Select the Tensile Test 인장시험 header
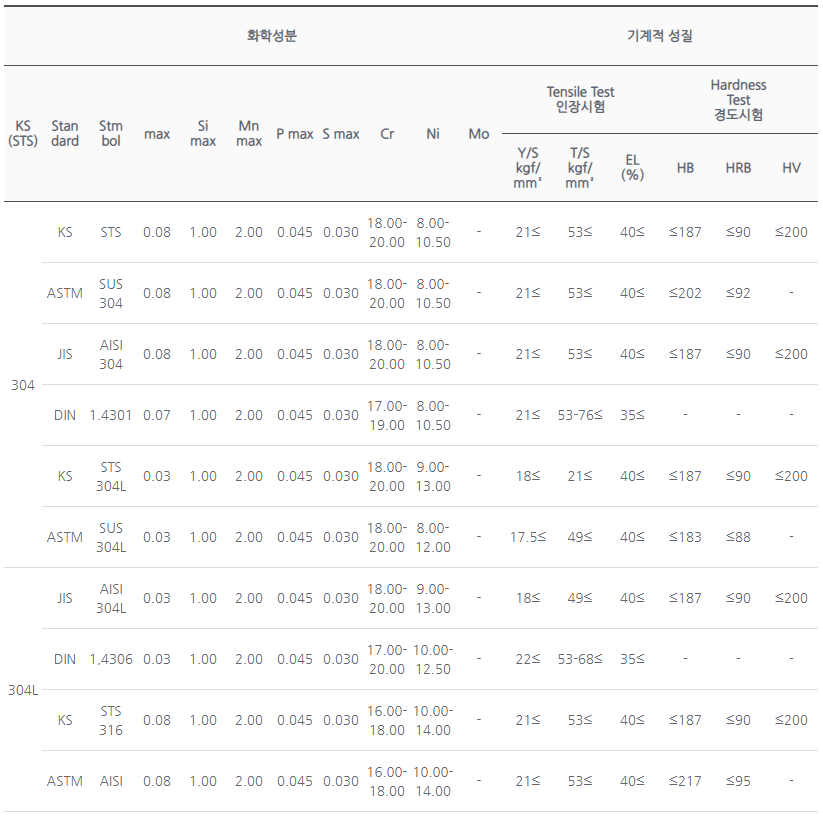Viewport: 823px width, 816px height. [x=580, y=99]
